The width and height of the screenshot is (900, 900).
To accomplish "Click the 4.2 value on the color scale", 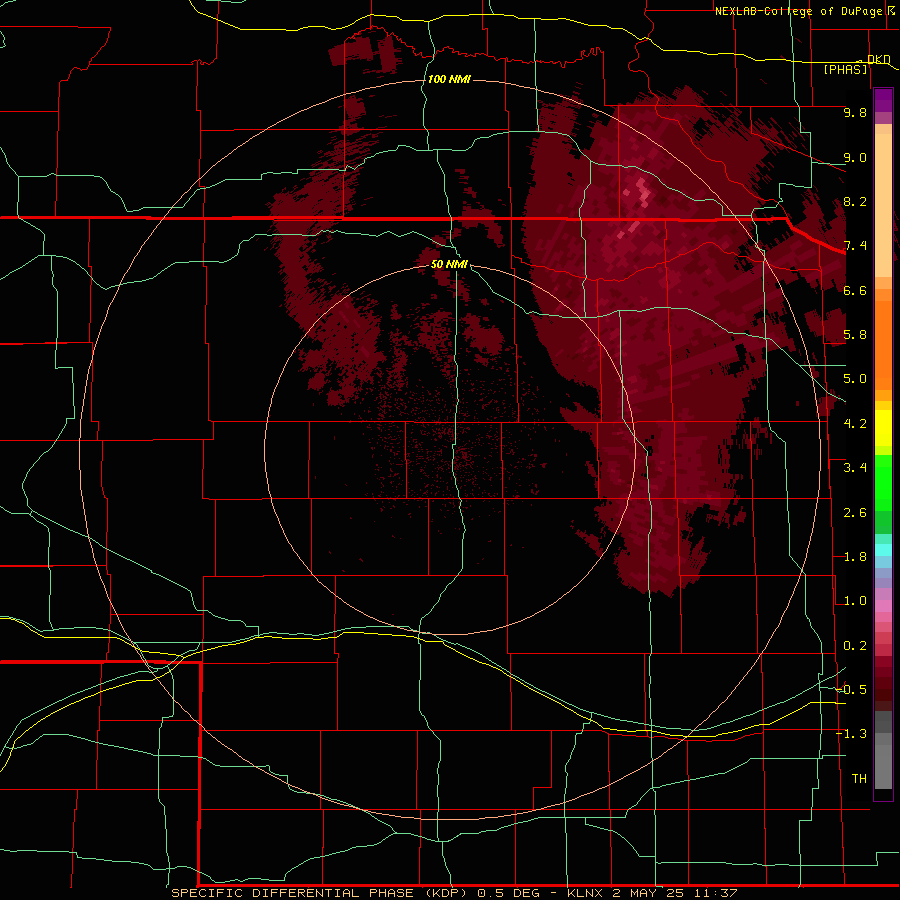I will click(x=855, y=424).
